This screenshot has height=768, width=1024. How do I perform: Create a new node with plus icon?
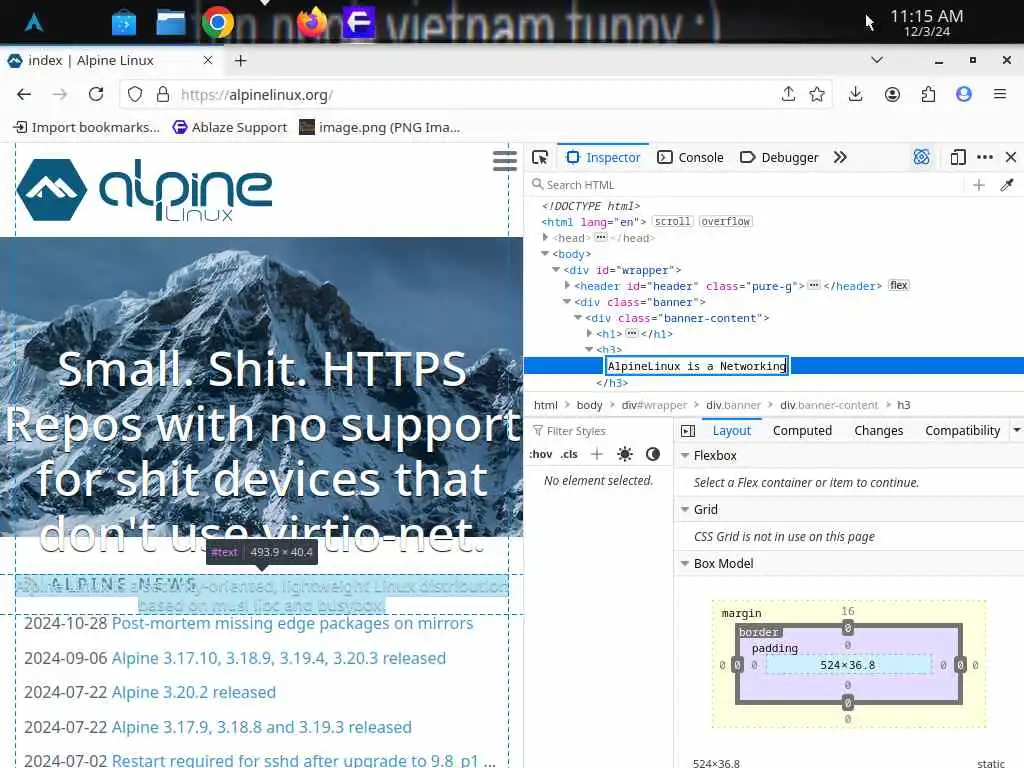coord(978,185)
